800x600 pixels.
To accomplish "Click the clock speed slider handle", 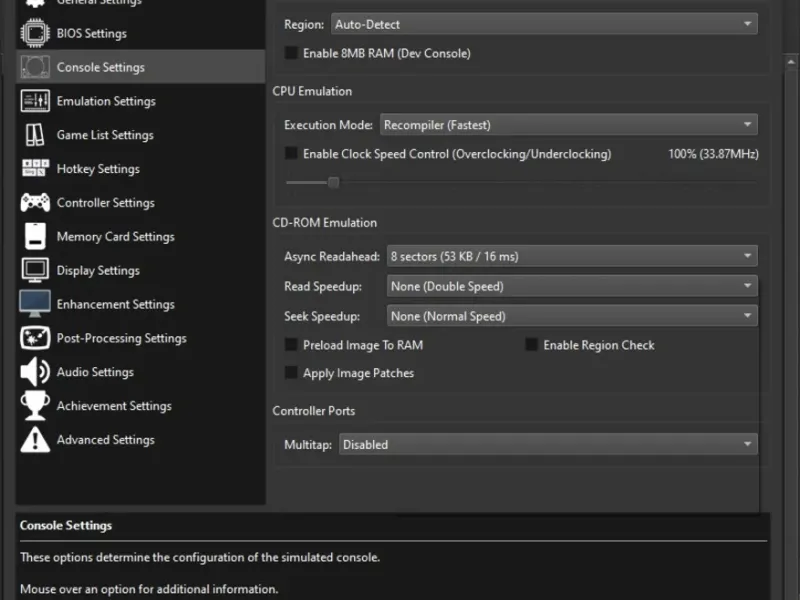I will [334, 182].
